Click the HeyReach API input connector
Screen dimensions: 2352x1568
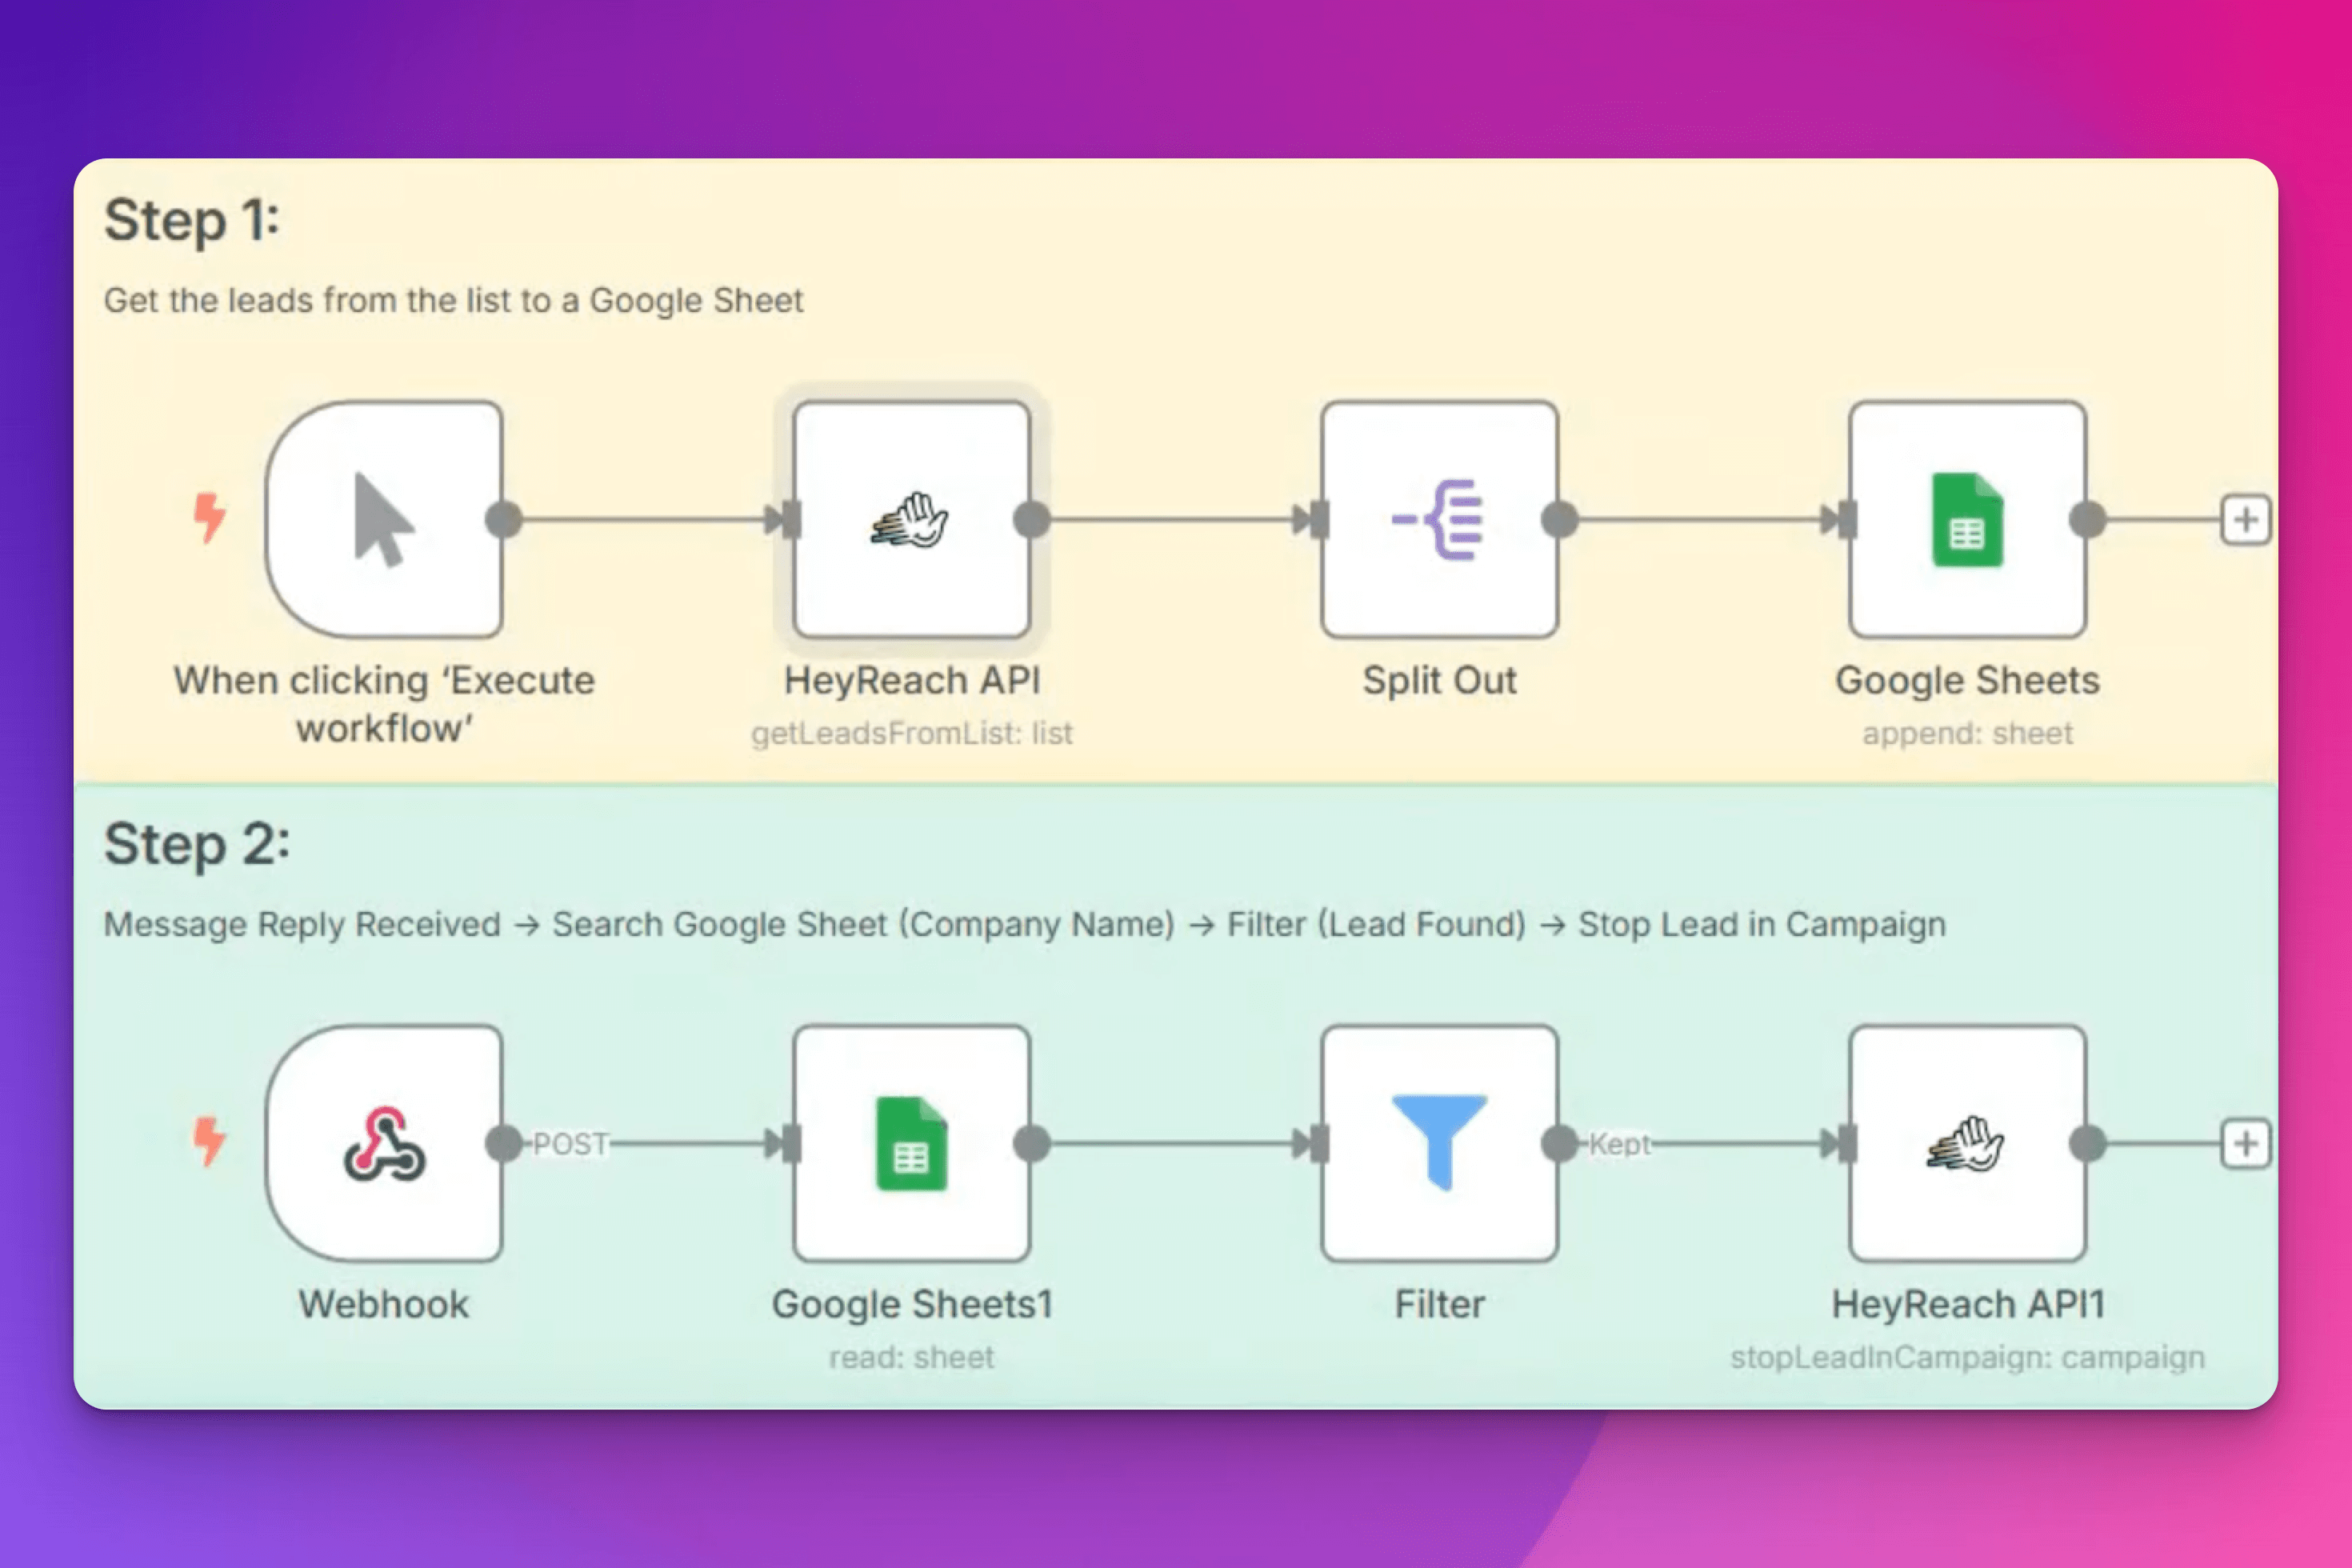pos(790,520)
